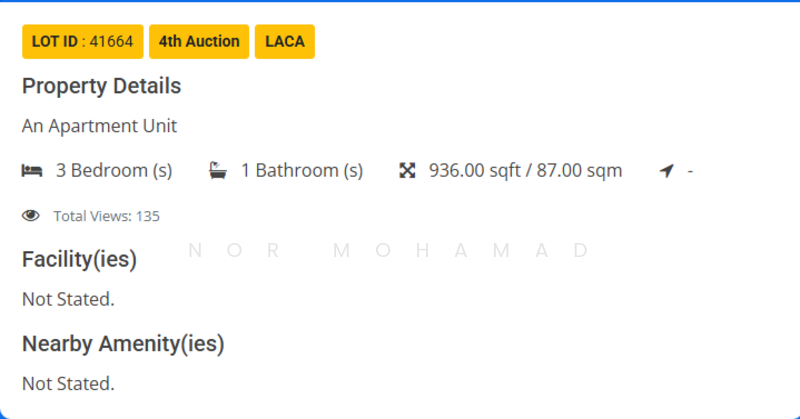Select the 4th Auction badge
The width and height of the screenshot is (800, 419).
(x=199, y=42)
